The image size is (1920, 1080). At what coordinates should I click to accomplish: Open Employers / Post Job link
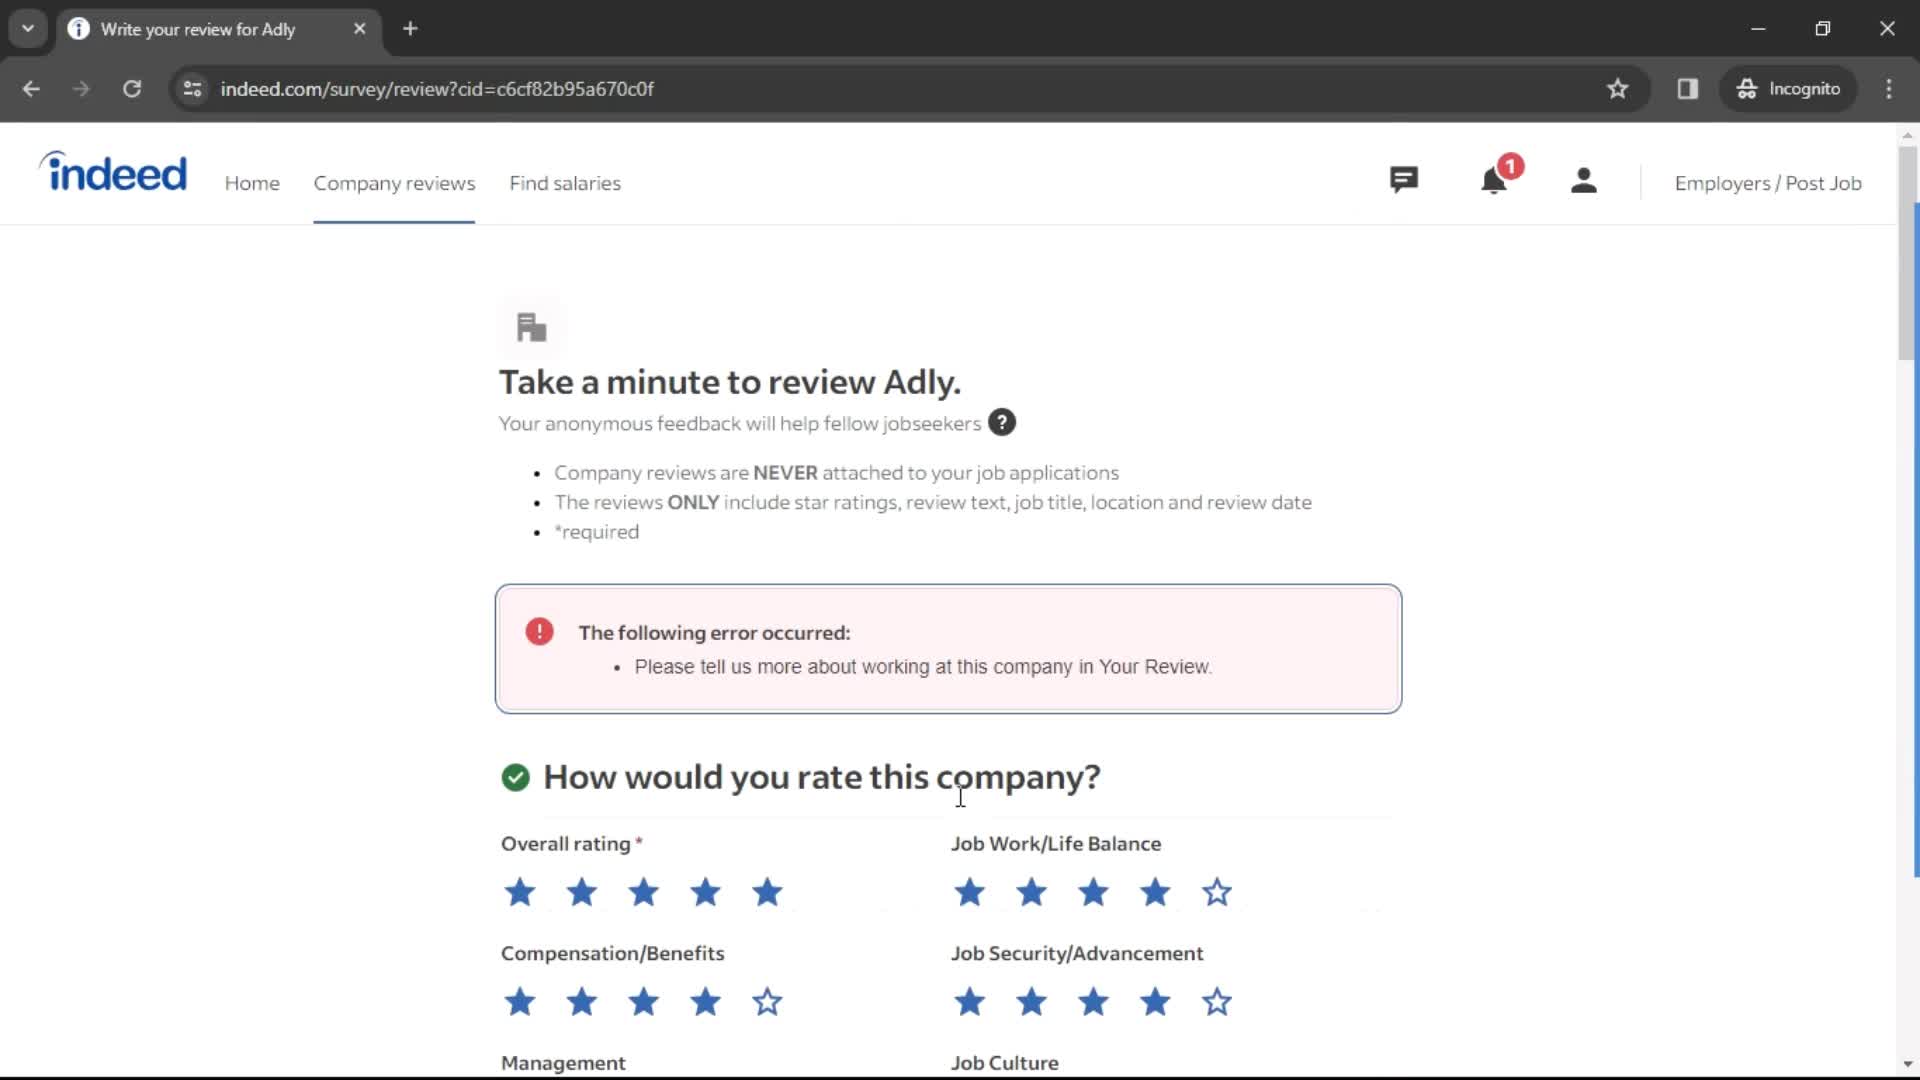pyautogui.click(x=1768, y=183)
